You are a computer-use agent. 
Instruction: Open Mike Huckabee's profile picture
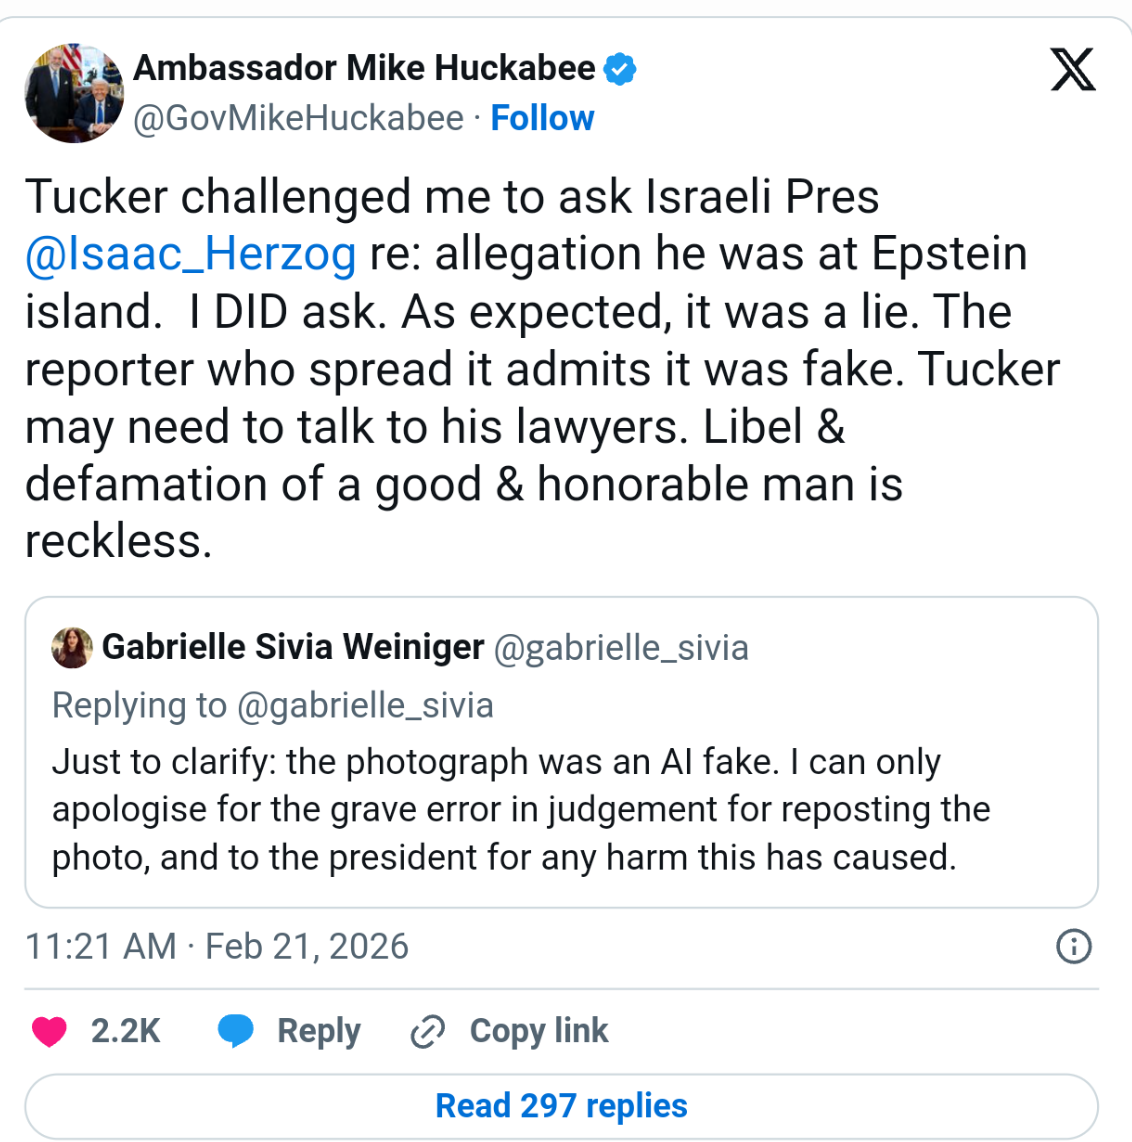click(74, 93)
